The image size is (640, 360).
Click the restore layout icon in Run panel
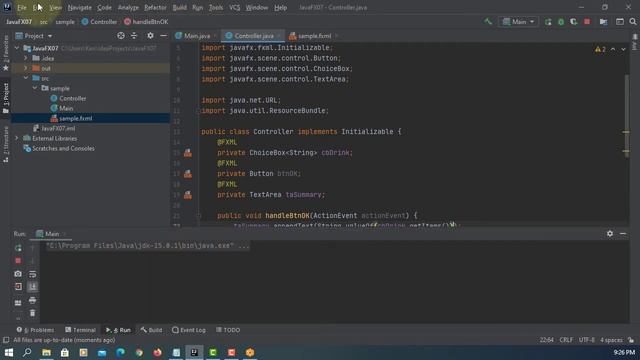tap(18, 303)
